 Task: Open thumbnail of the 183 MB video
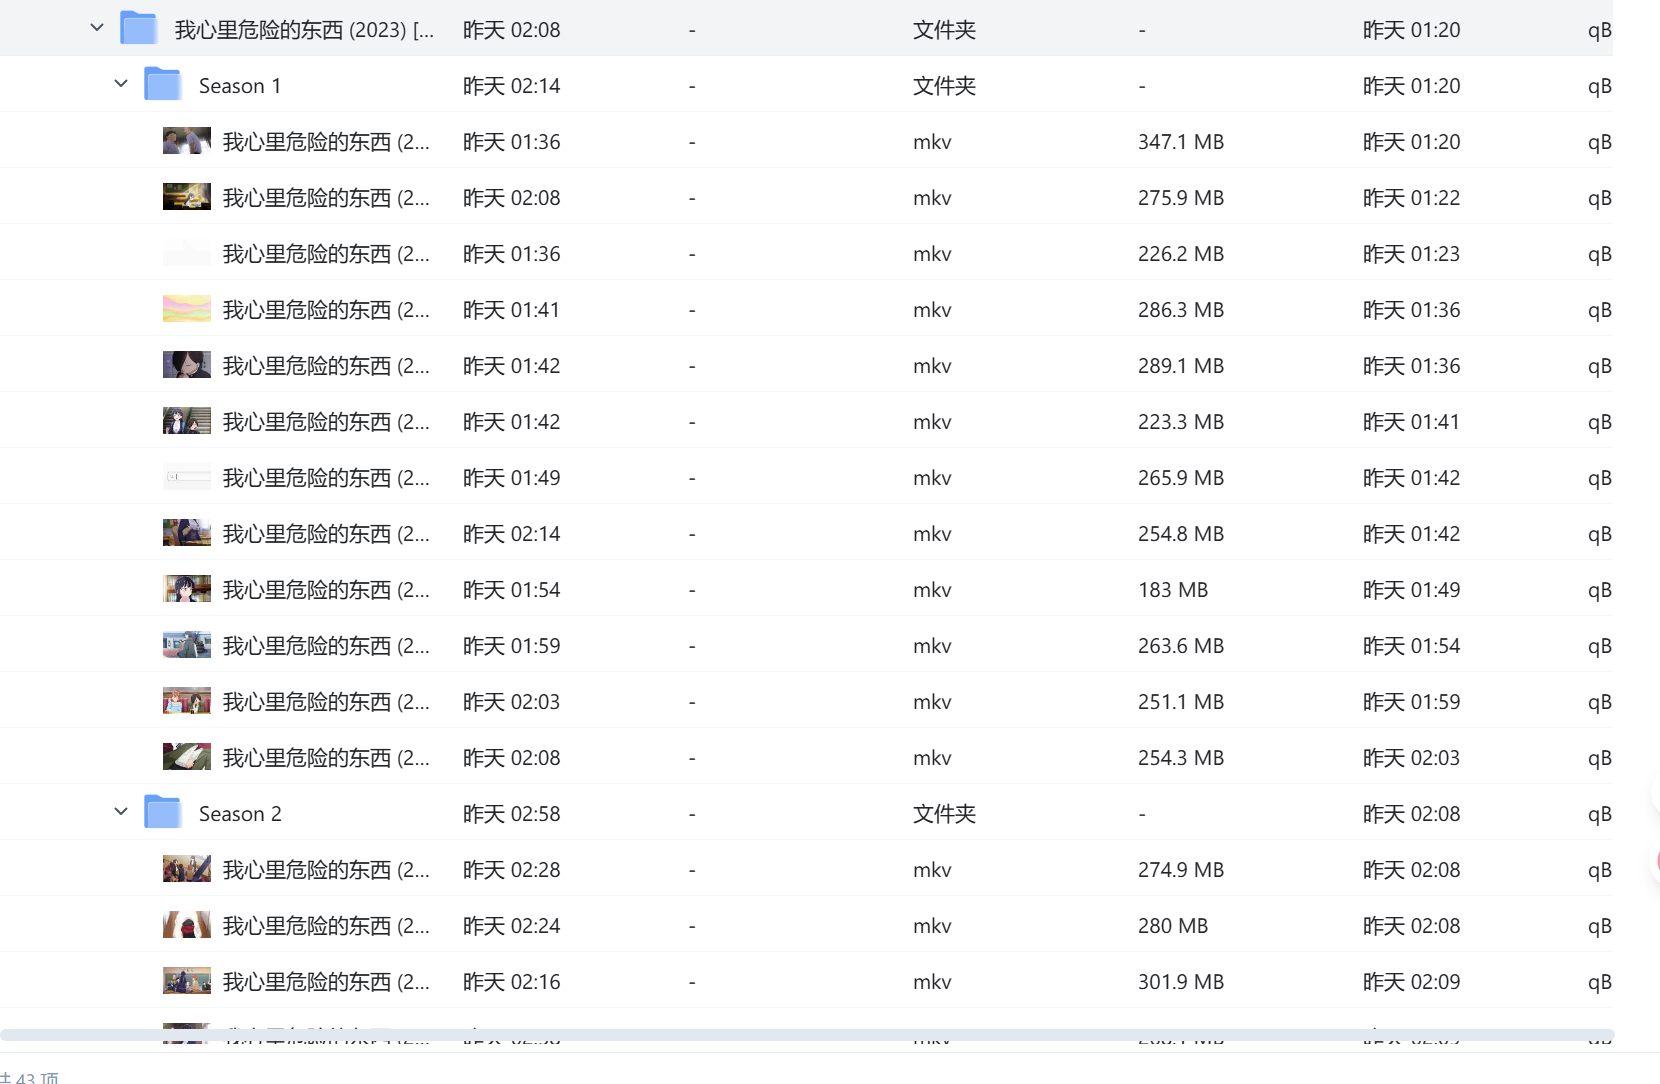[187, 589]
